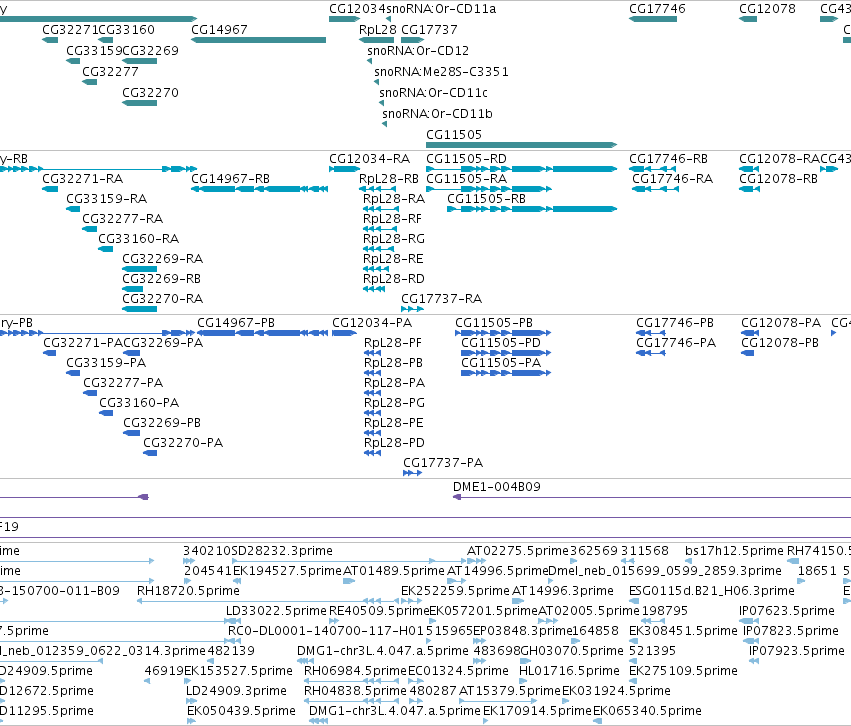Select the CG32271 gene label
The image size is (851, 726).
(70, 30)
